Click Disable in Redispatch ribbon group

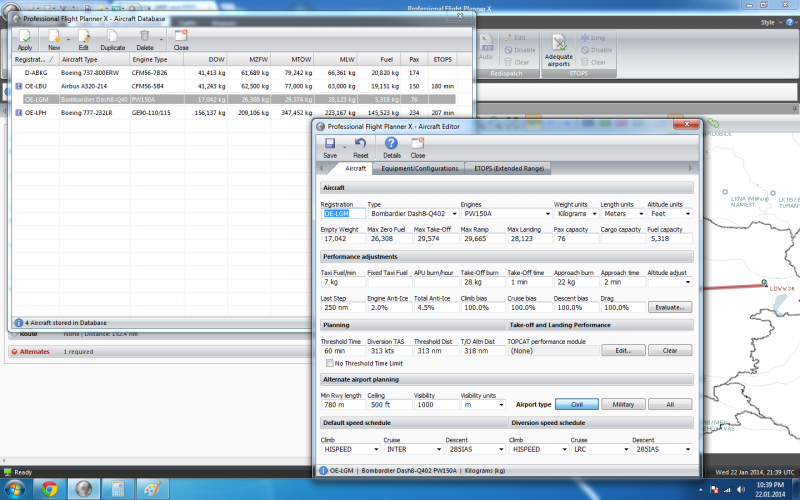[x=520, y=50]
